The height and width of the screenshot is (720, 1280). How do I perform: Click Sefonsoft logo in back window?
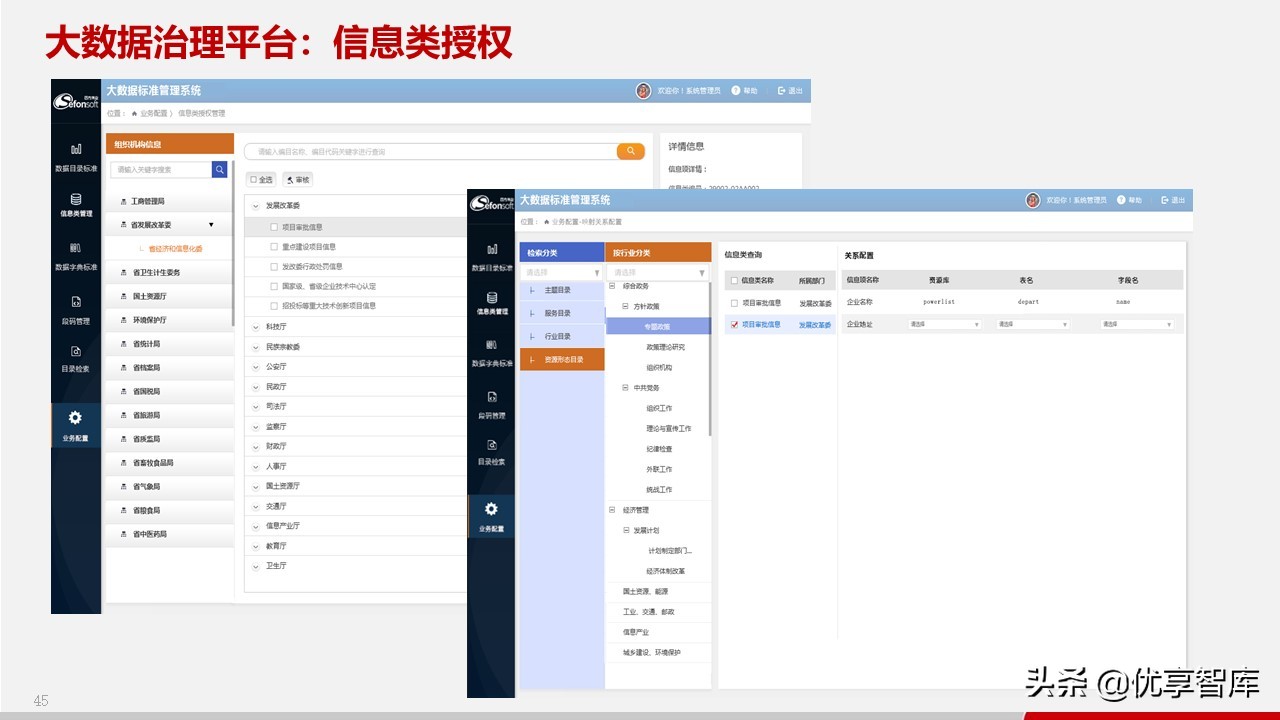[x=76, y=100]
